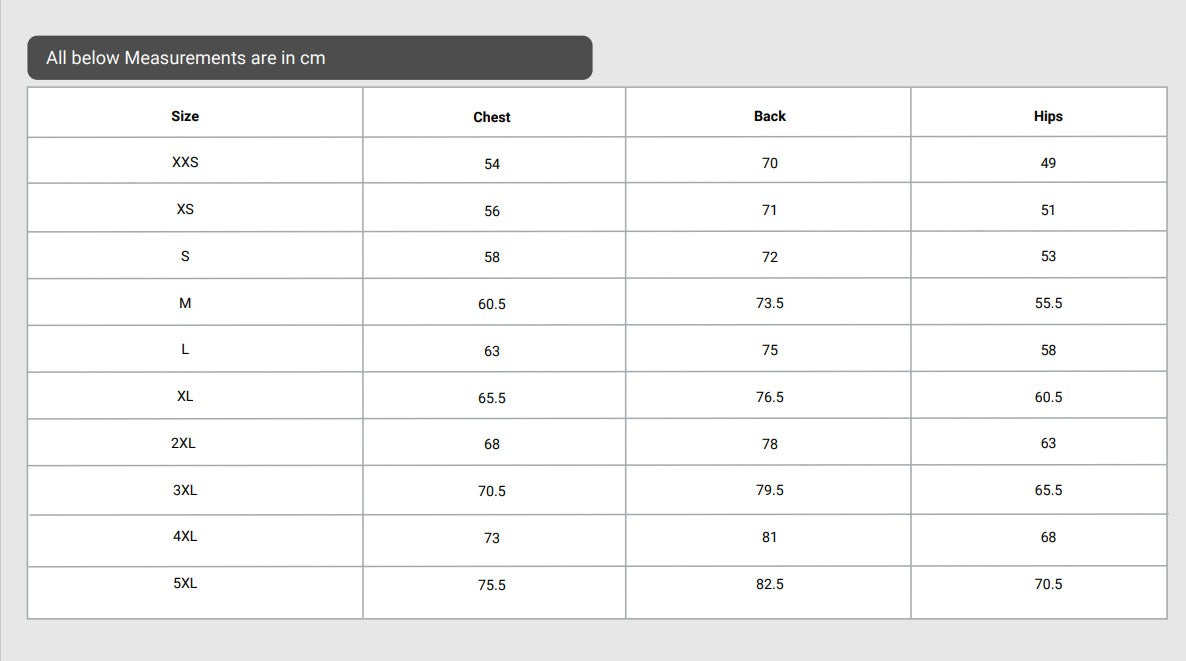Click the 2XL size label
The width and height of the screenshot is (1186, 661).
184,443
